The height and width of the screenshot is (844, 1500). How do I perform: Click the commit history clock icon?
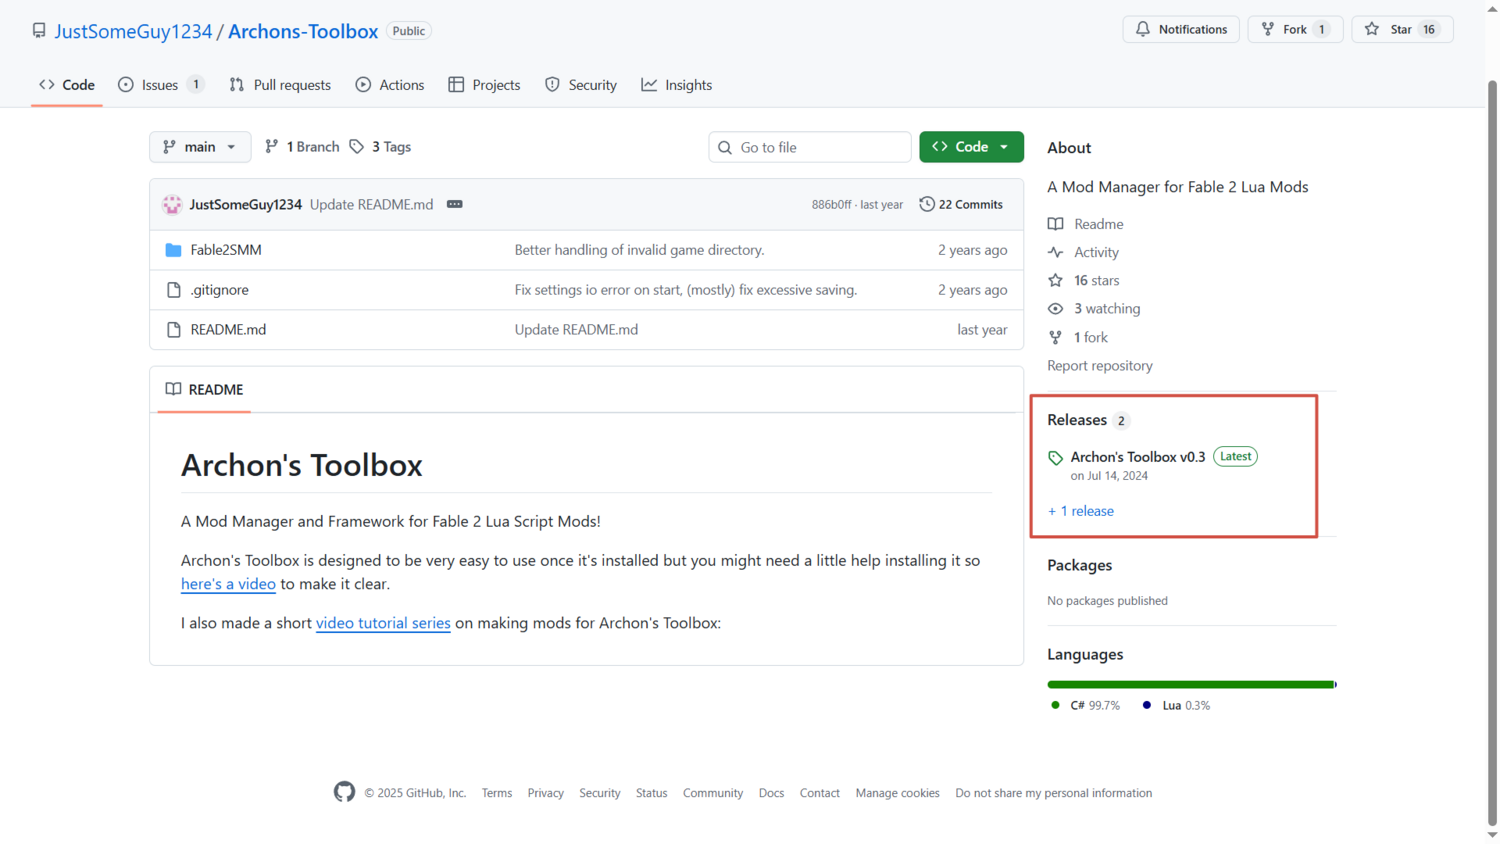927,204
